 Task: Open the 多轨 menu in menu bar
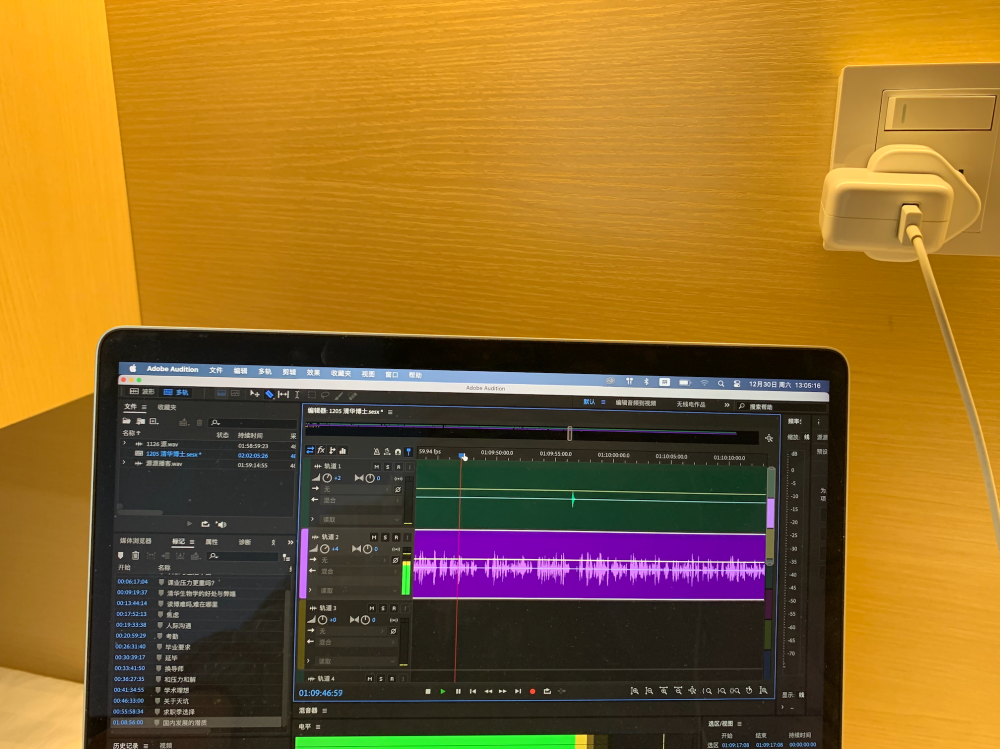tap(265, 371)
